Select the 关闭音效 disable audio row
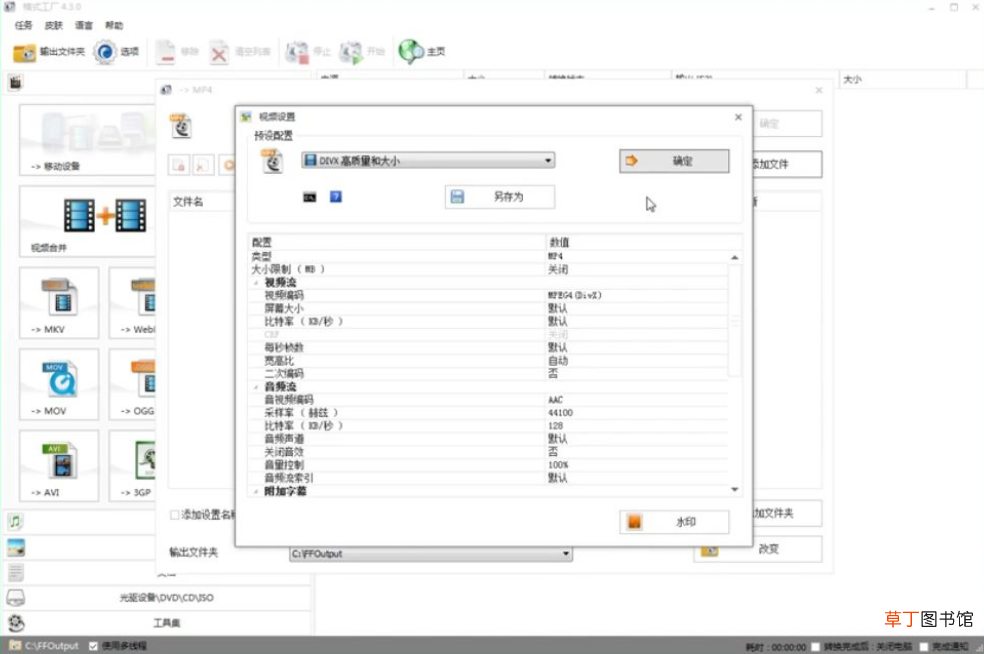The height and width of the screenshot is (654, 984). coord(490,452)
